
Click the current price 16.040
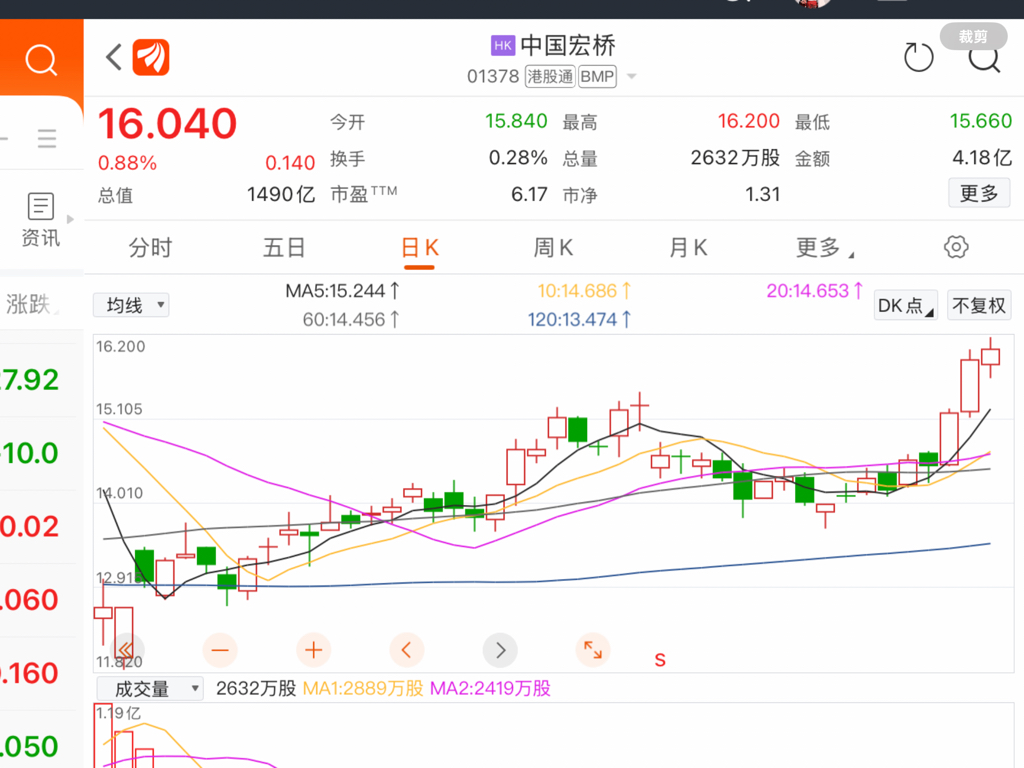coord(167,123)
